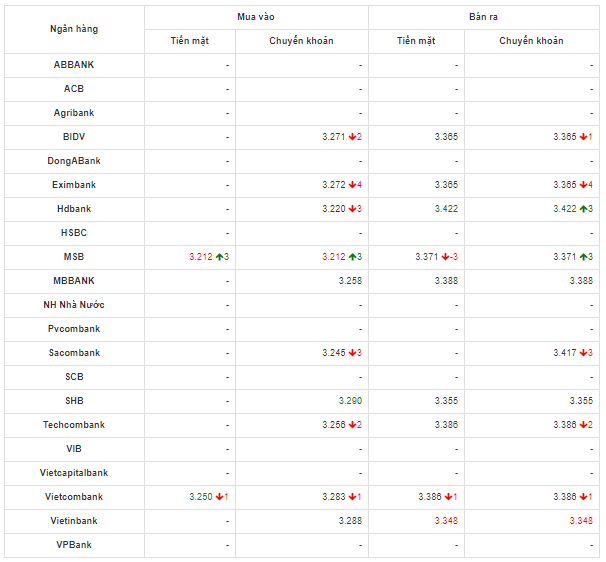This screenshot has height=562, width=606.
Task: Click the VPBank name in the last row
Action: (74, 545)
